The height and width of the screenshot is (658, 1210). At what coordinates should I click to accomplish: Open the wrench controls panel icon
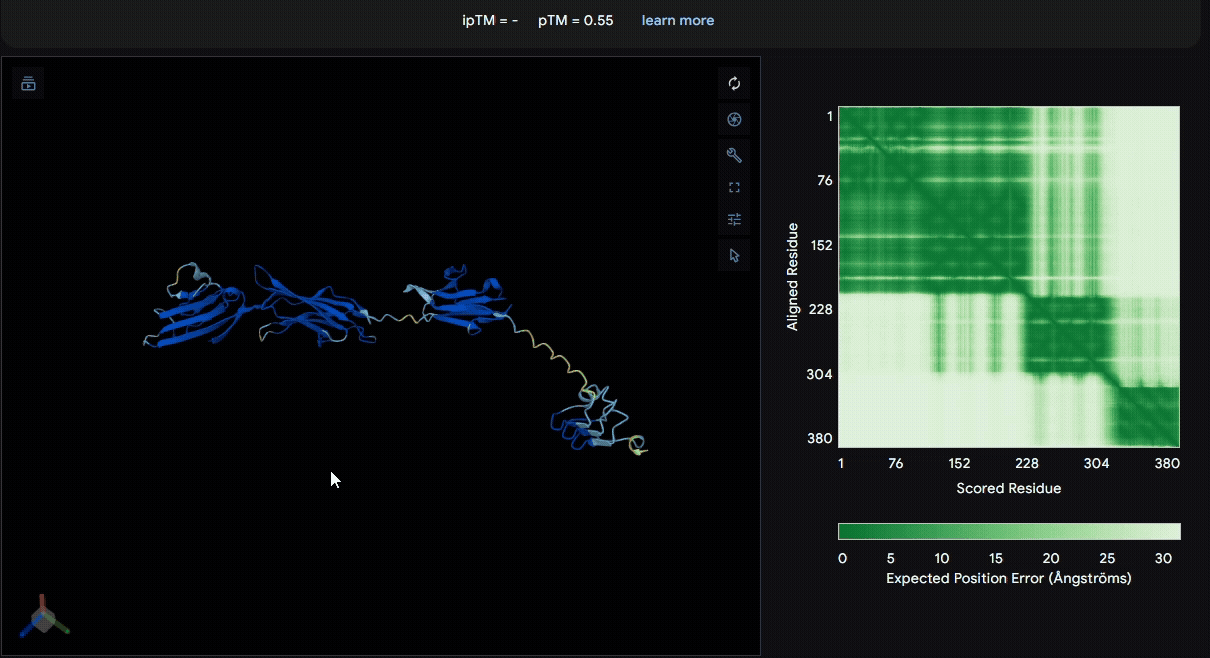click(x=734, y=155)
